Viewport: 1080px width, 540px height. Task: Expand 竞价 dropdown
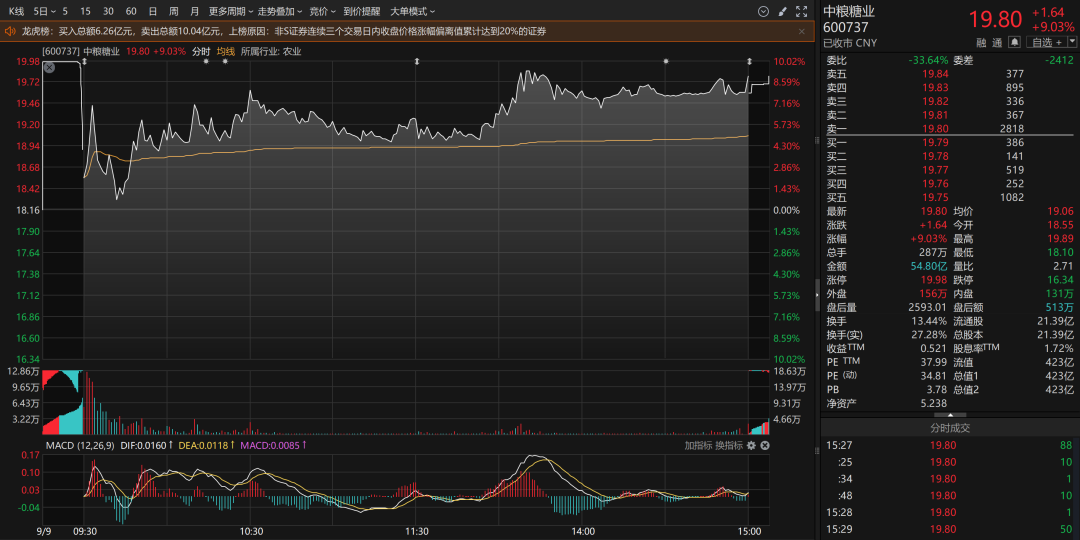click(x=322, y=12)
